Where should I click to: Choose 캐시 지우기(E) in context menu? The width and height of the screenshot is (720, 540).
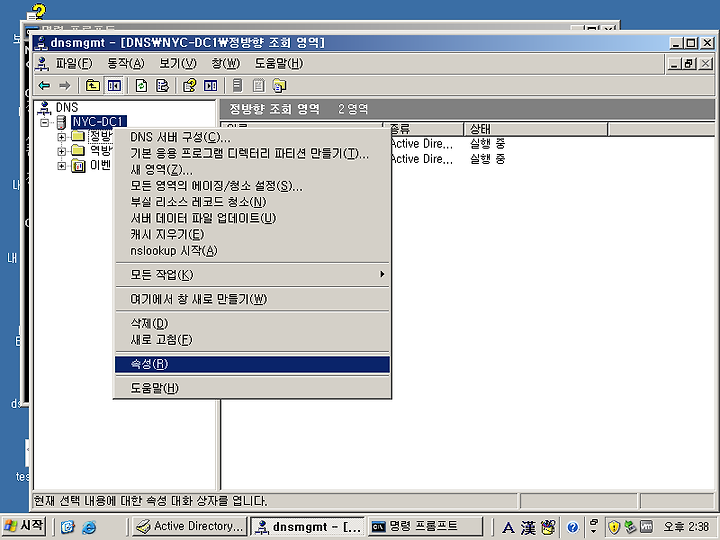point(252,235)
